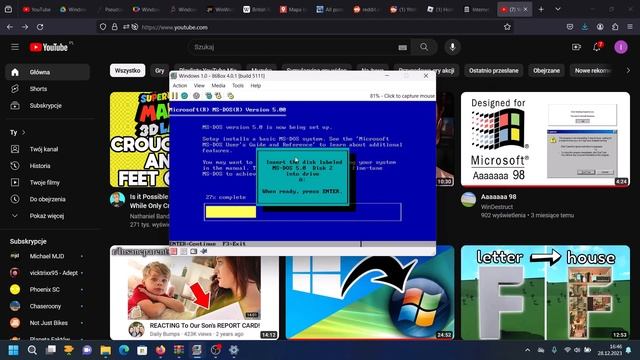The width and height of the screenshot is (640, 360).
Task: Open the Action menu in 86Box
Action: [180, 86]
